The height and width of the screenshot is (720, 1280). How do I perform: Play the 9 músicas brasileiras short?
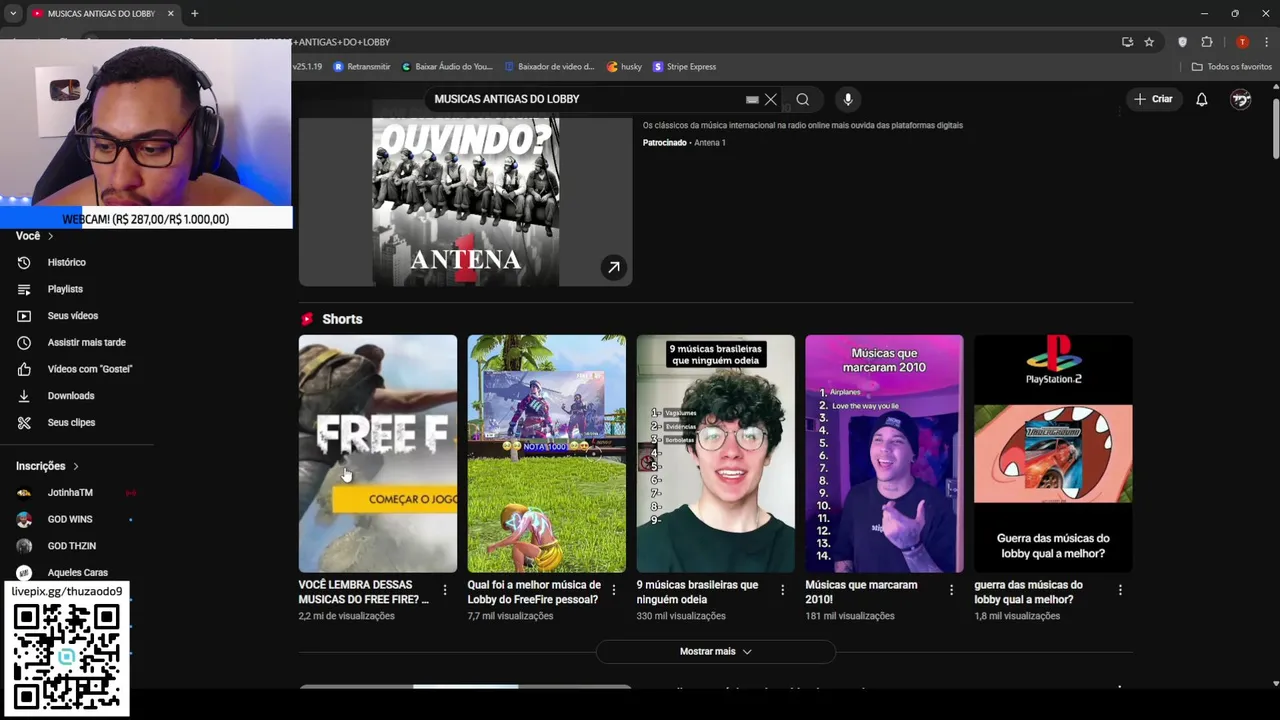716,453
